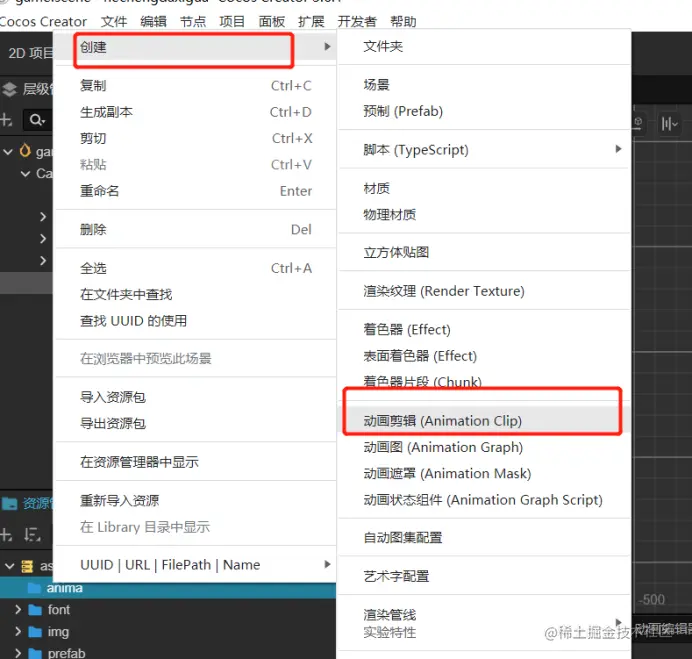Choose 全选 from the context menu

pyautogui.click(x=196, y=268)
